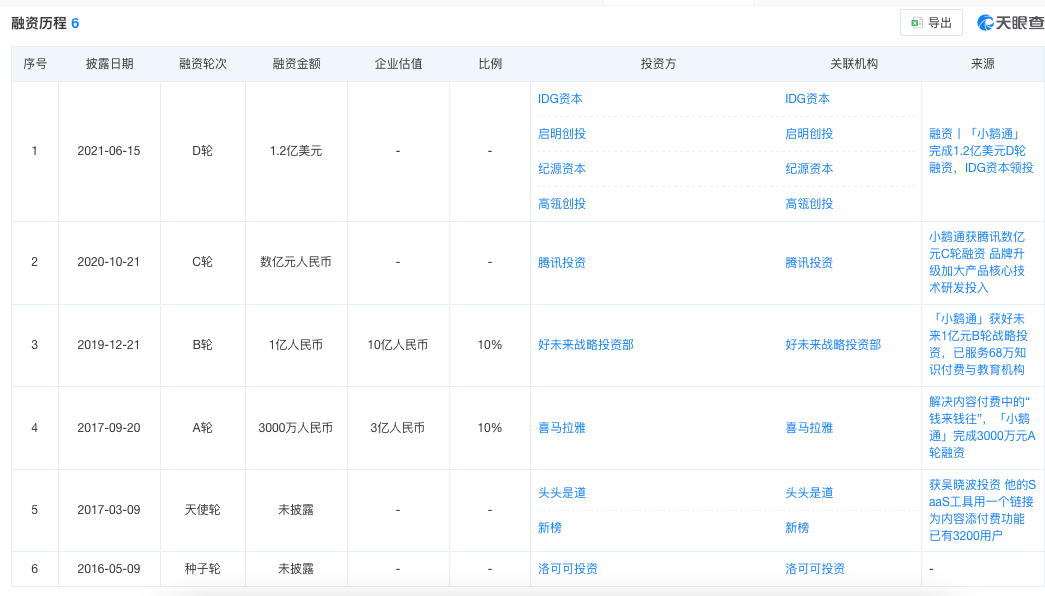Click the 披露日期 column header
This screenshot has width=1045, height=596.
click(109, 64)
